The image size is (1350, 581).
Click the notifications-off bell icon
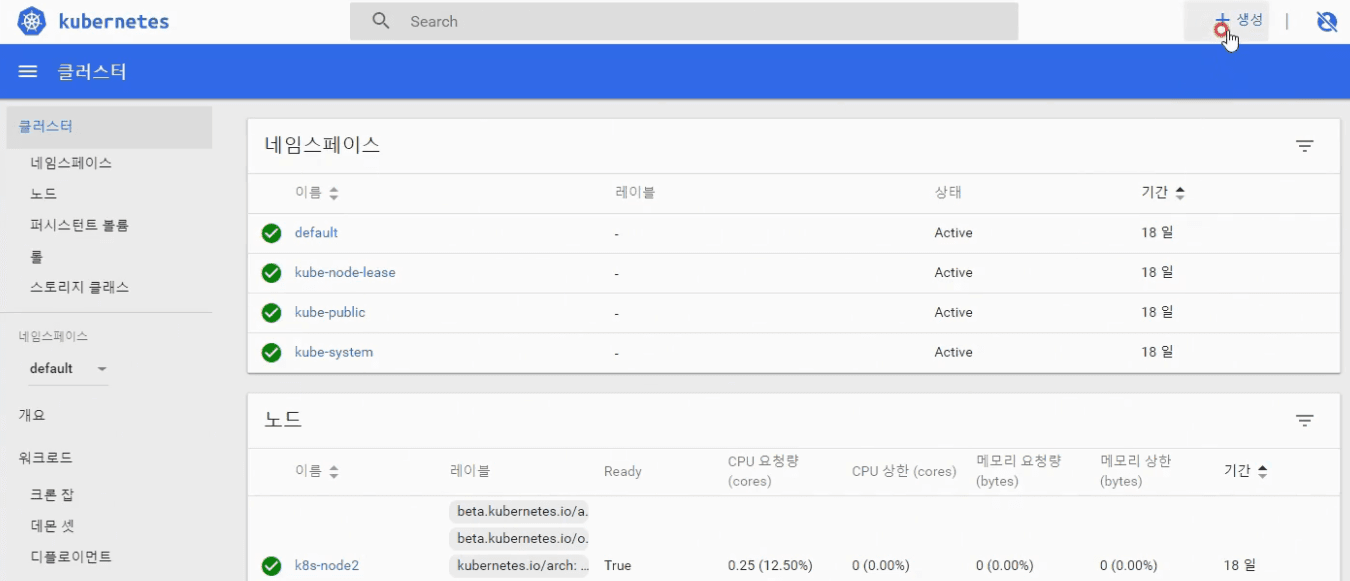tap(1327, 21)
